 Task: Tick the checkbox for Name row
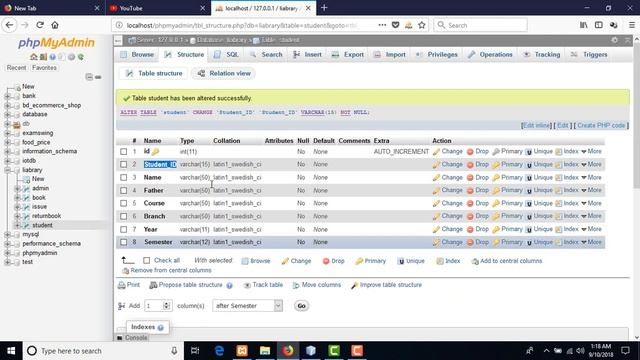(124, 178)
